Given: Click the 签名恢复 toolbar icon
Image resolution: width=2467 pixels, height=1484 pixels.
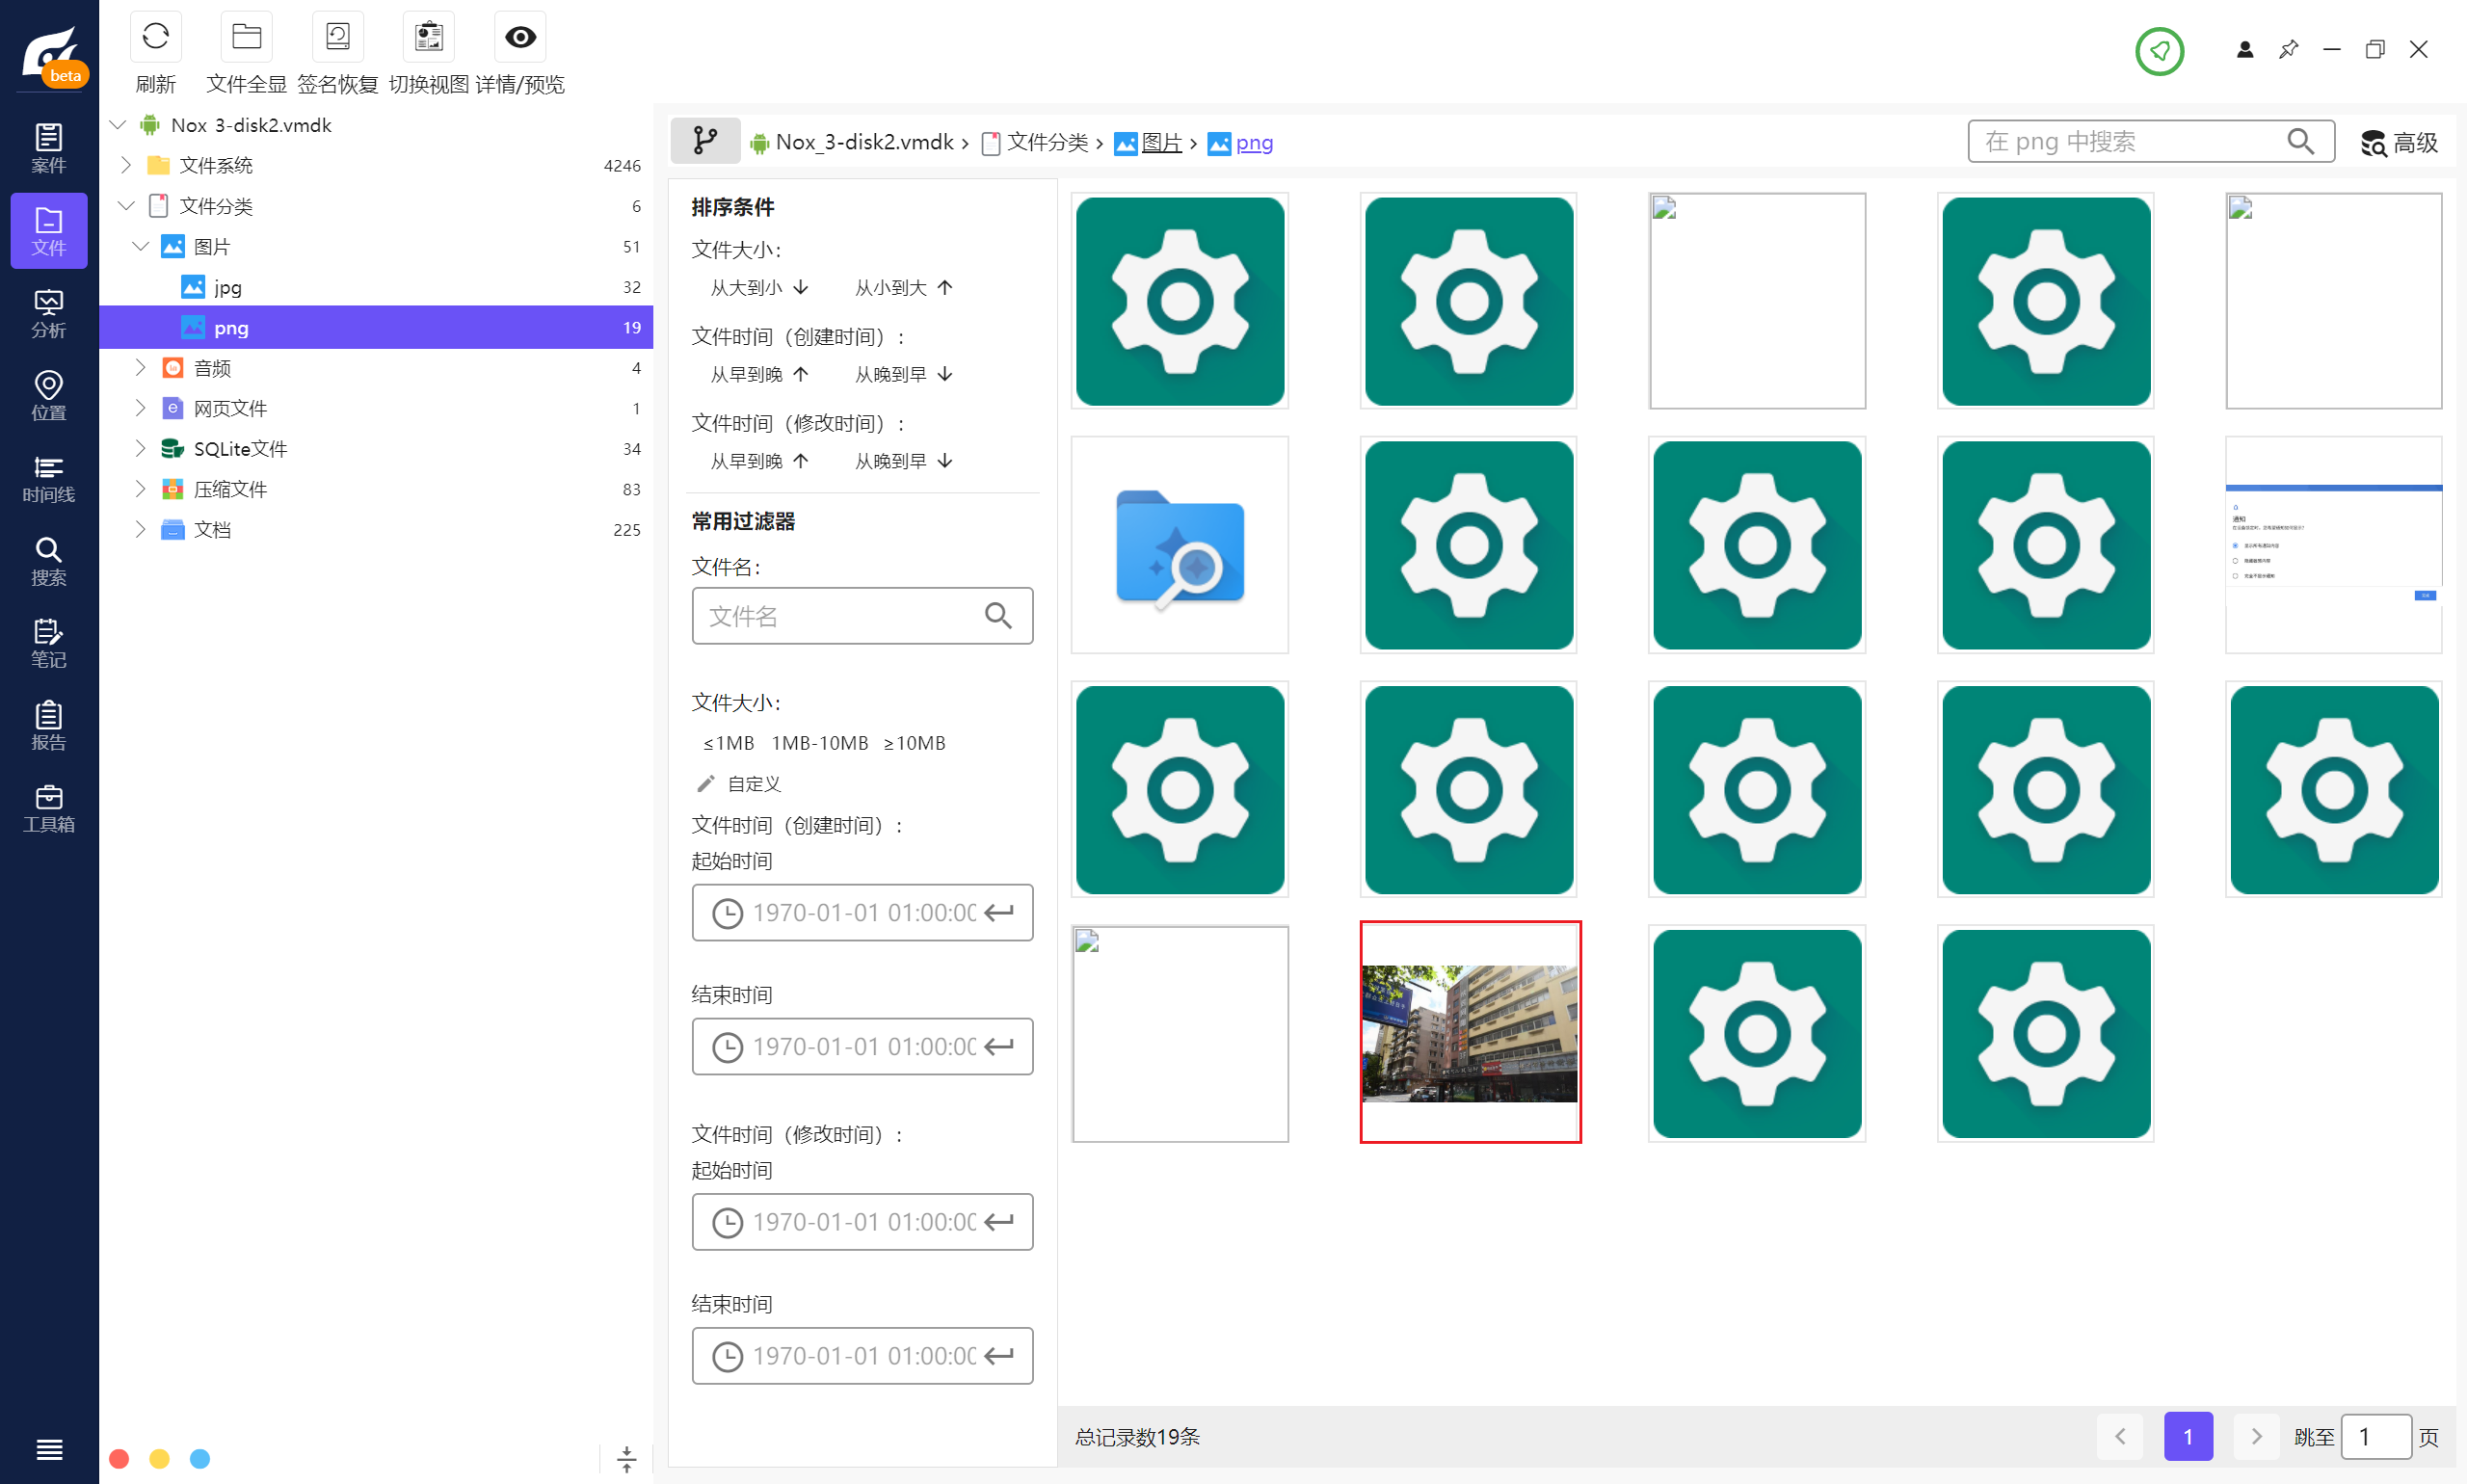Looking at the screenshot, I should tap(338, 38).
